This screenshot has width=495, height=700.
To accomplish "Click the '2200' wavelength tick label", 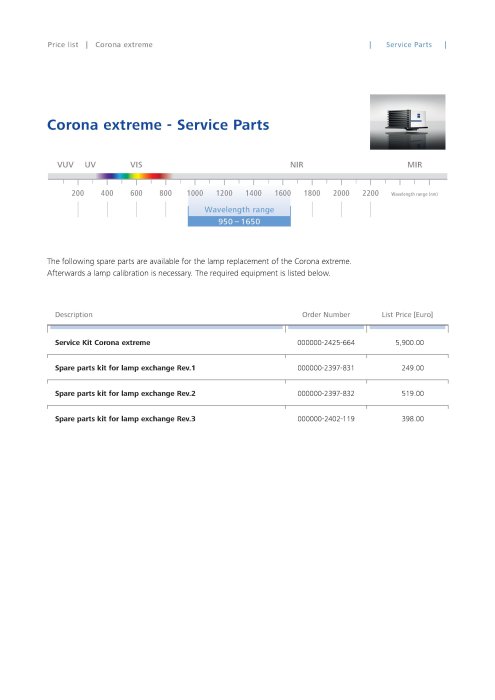I will point(370,193).
